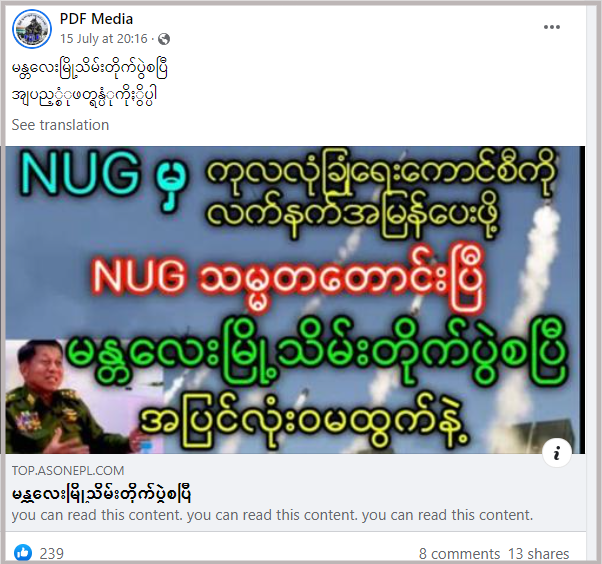Screen dimensions: 602x564
Task: Click the NUG cyan text in the image
Action: pyautogui.click(x=79, y=173)
